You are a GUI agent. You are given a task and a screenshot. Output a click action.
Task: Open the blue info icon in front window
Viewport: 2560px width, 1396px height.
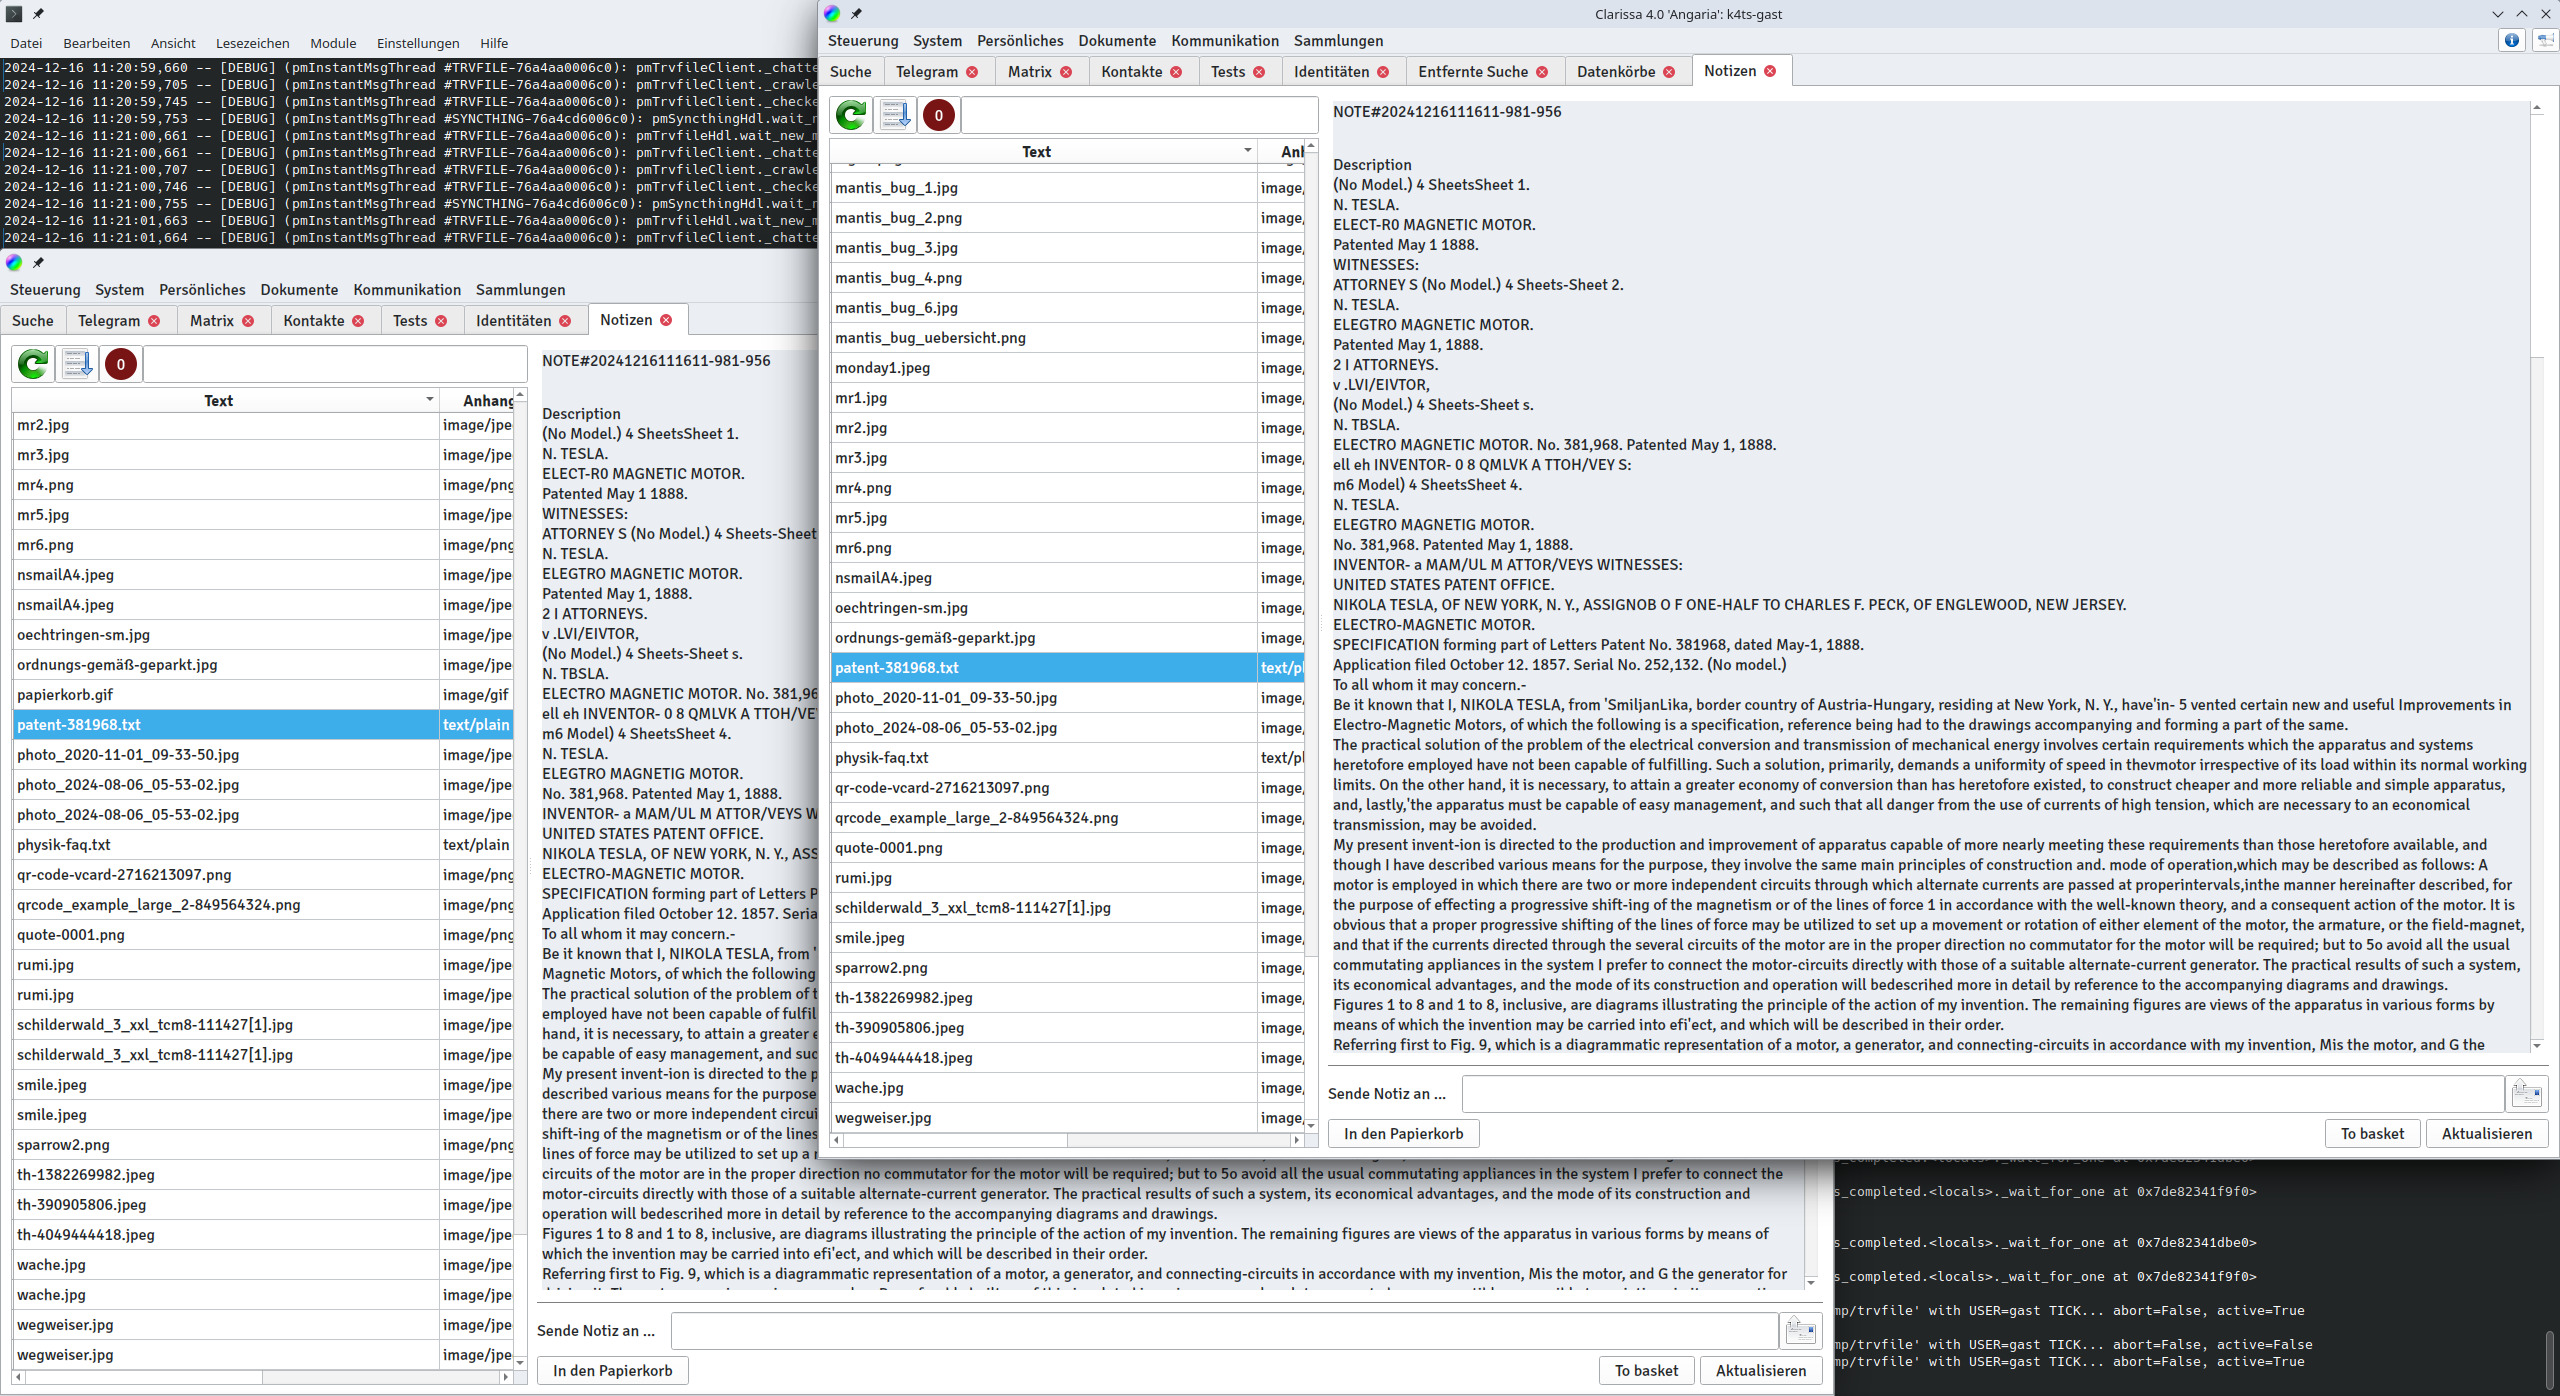(2512, 41)
